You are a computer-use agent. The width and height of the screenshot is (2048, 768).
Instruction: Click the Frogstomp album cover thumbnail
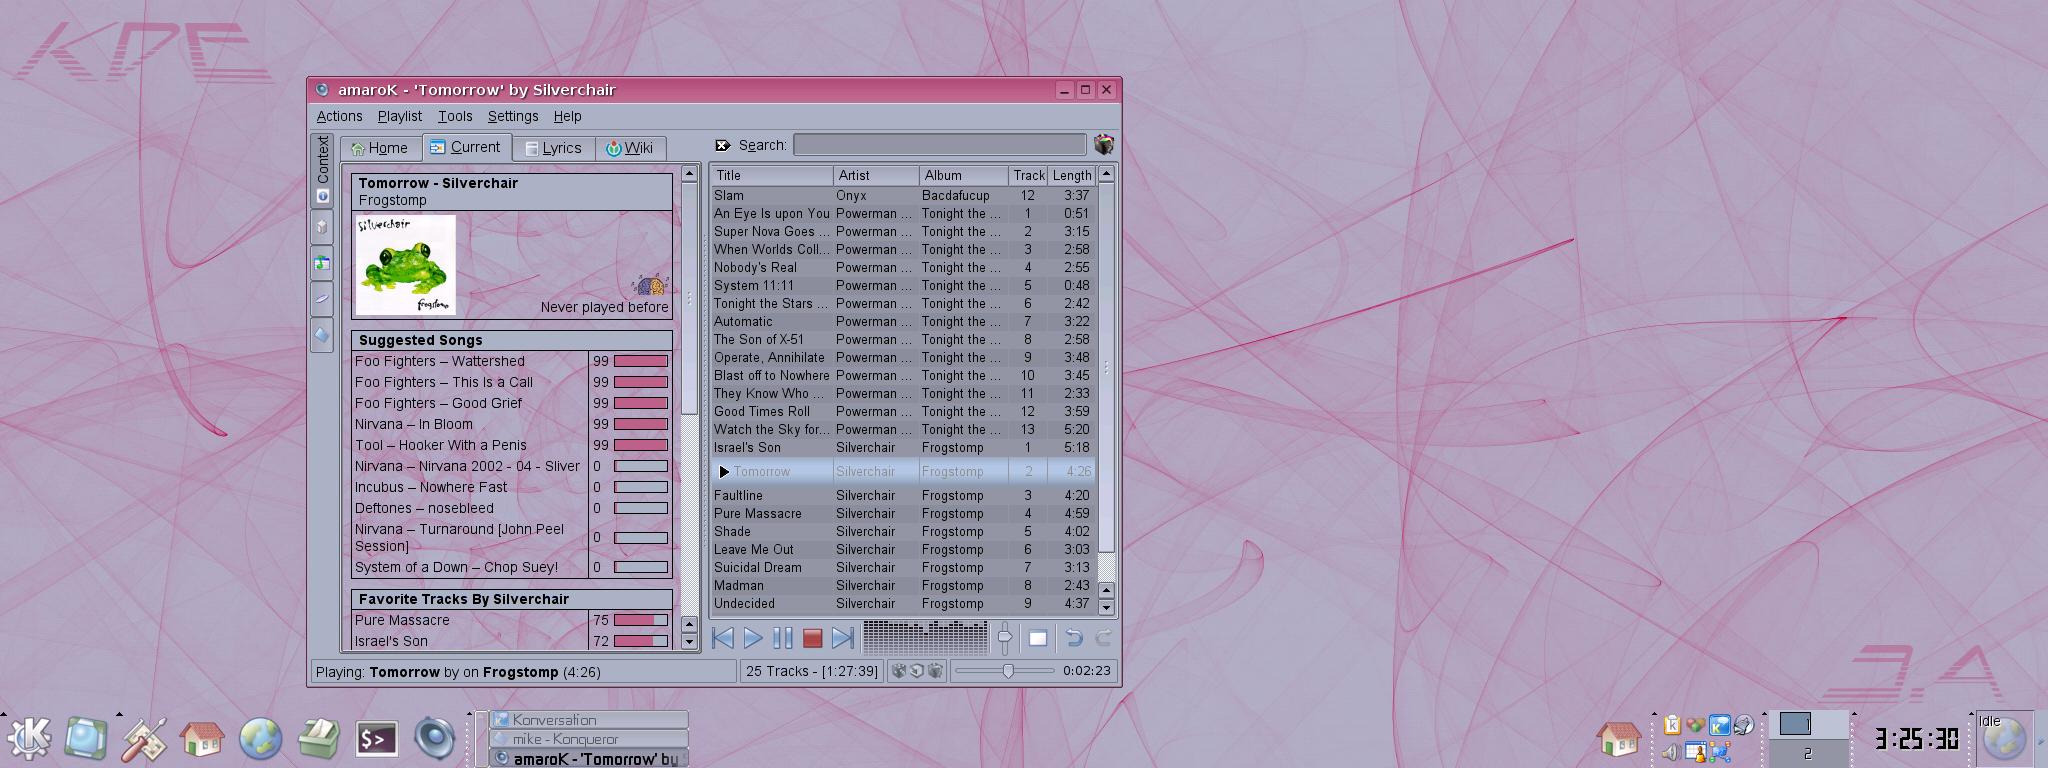pos(405,265)
